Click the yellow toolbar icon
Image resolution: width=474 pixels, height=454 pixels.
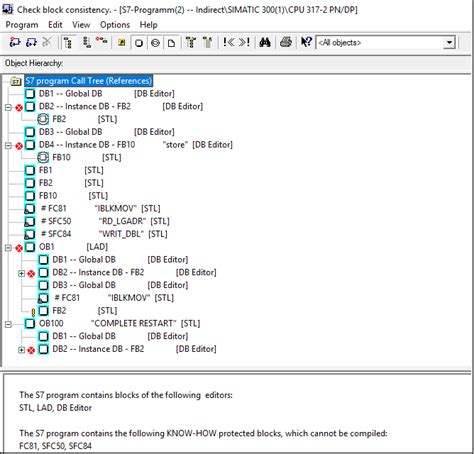click(122, 43)
